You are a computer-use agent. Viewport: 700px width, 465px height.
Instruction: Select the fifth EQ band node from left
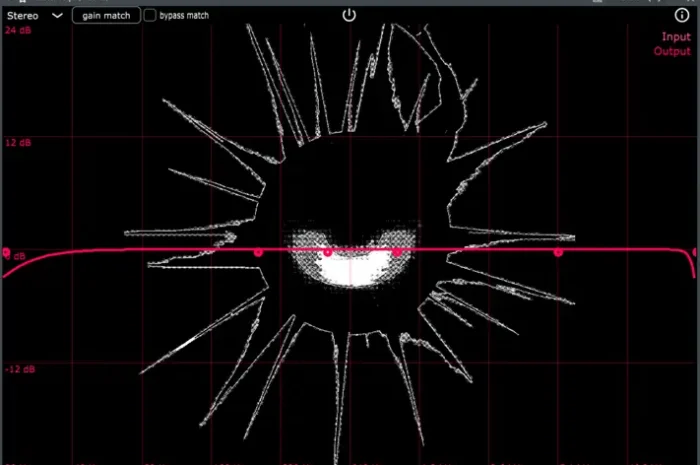click(558, 253)
